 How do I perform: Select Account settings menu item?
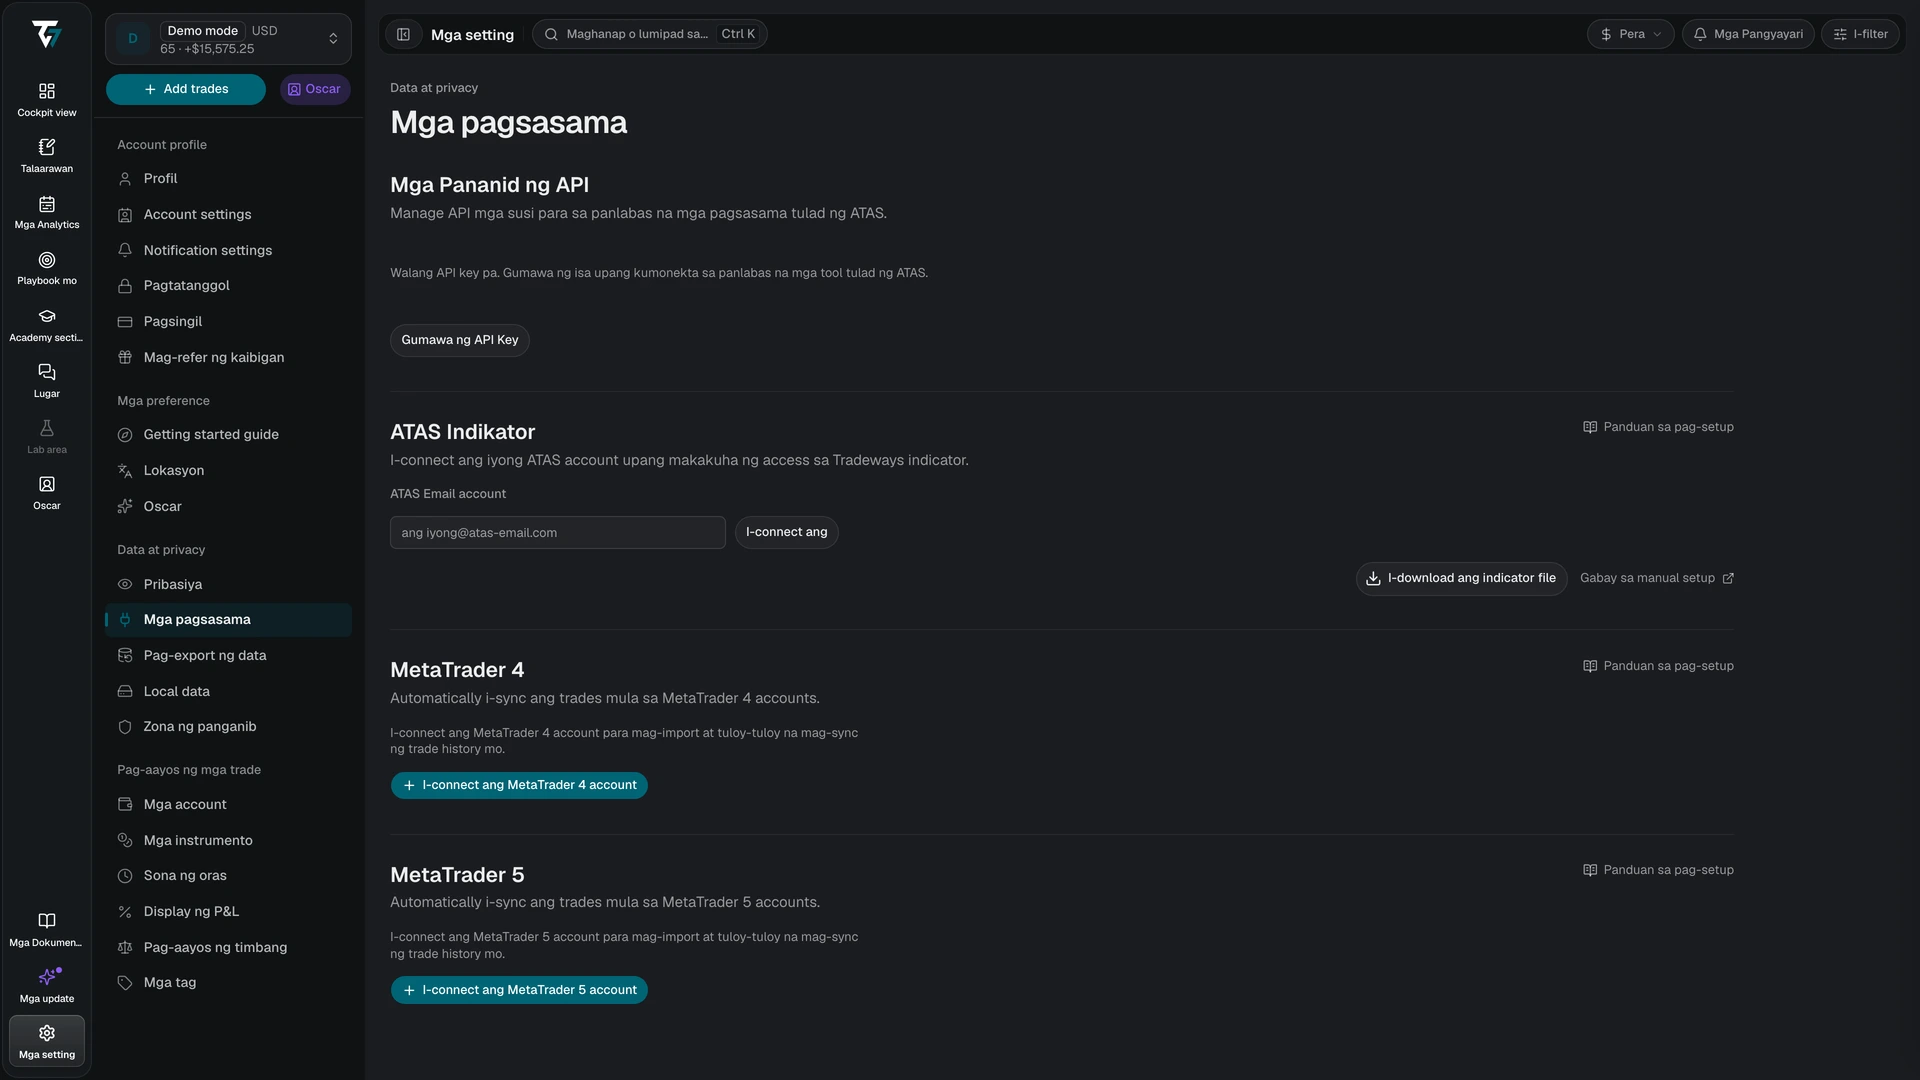tap(228, 215)
